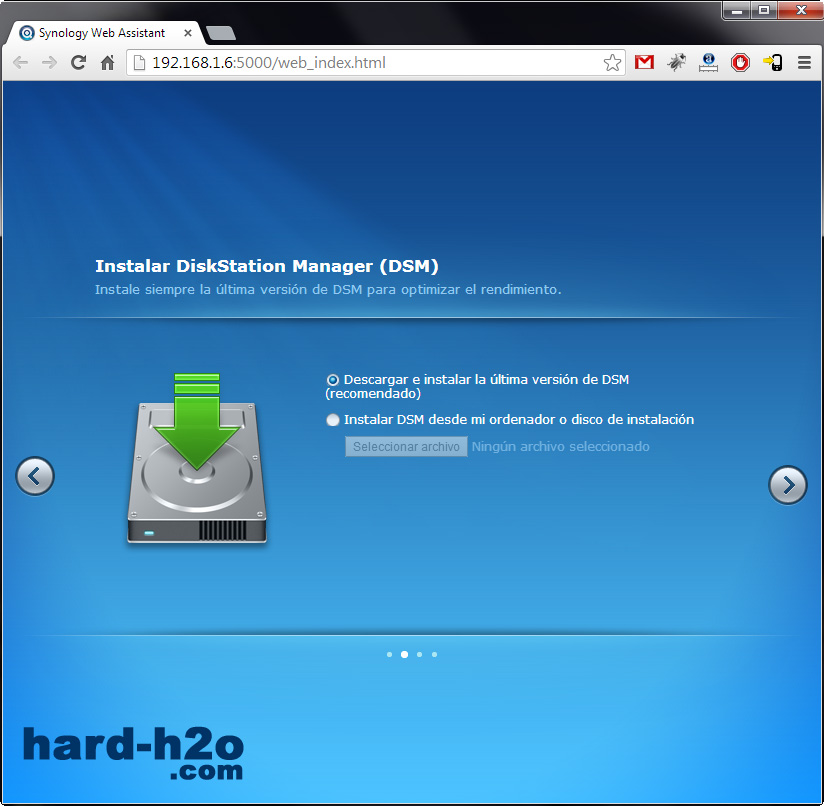Click the Seleccionar archivo button
This screenshot has width=824, height=806.
[406, 447]
